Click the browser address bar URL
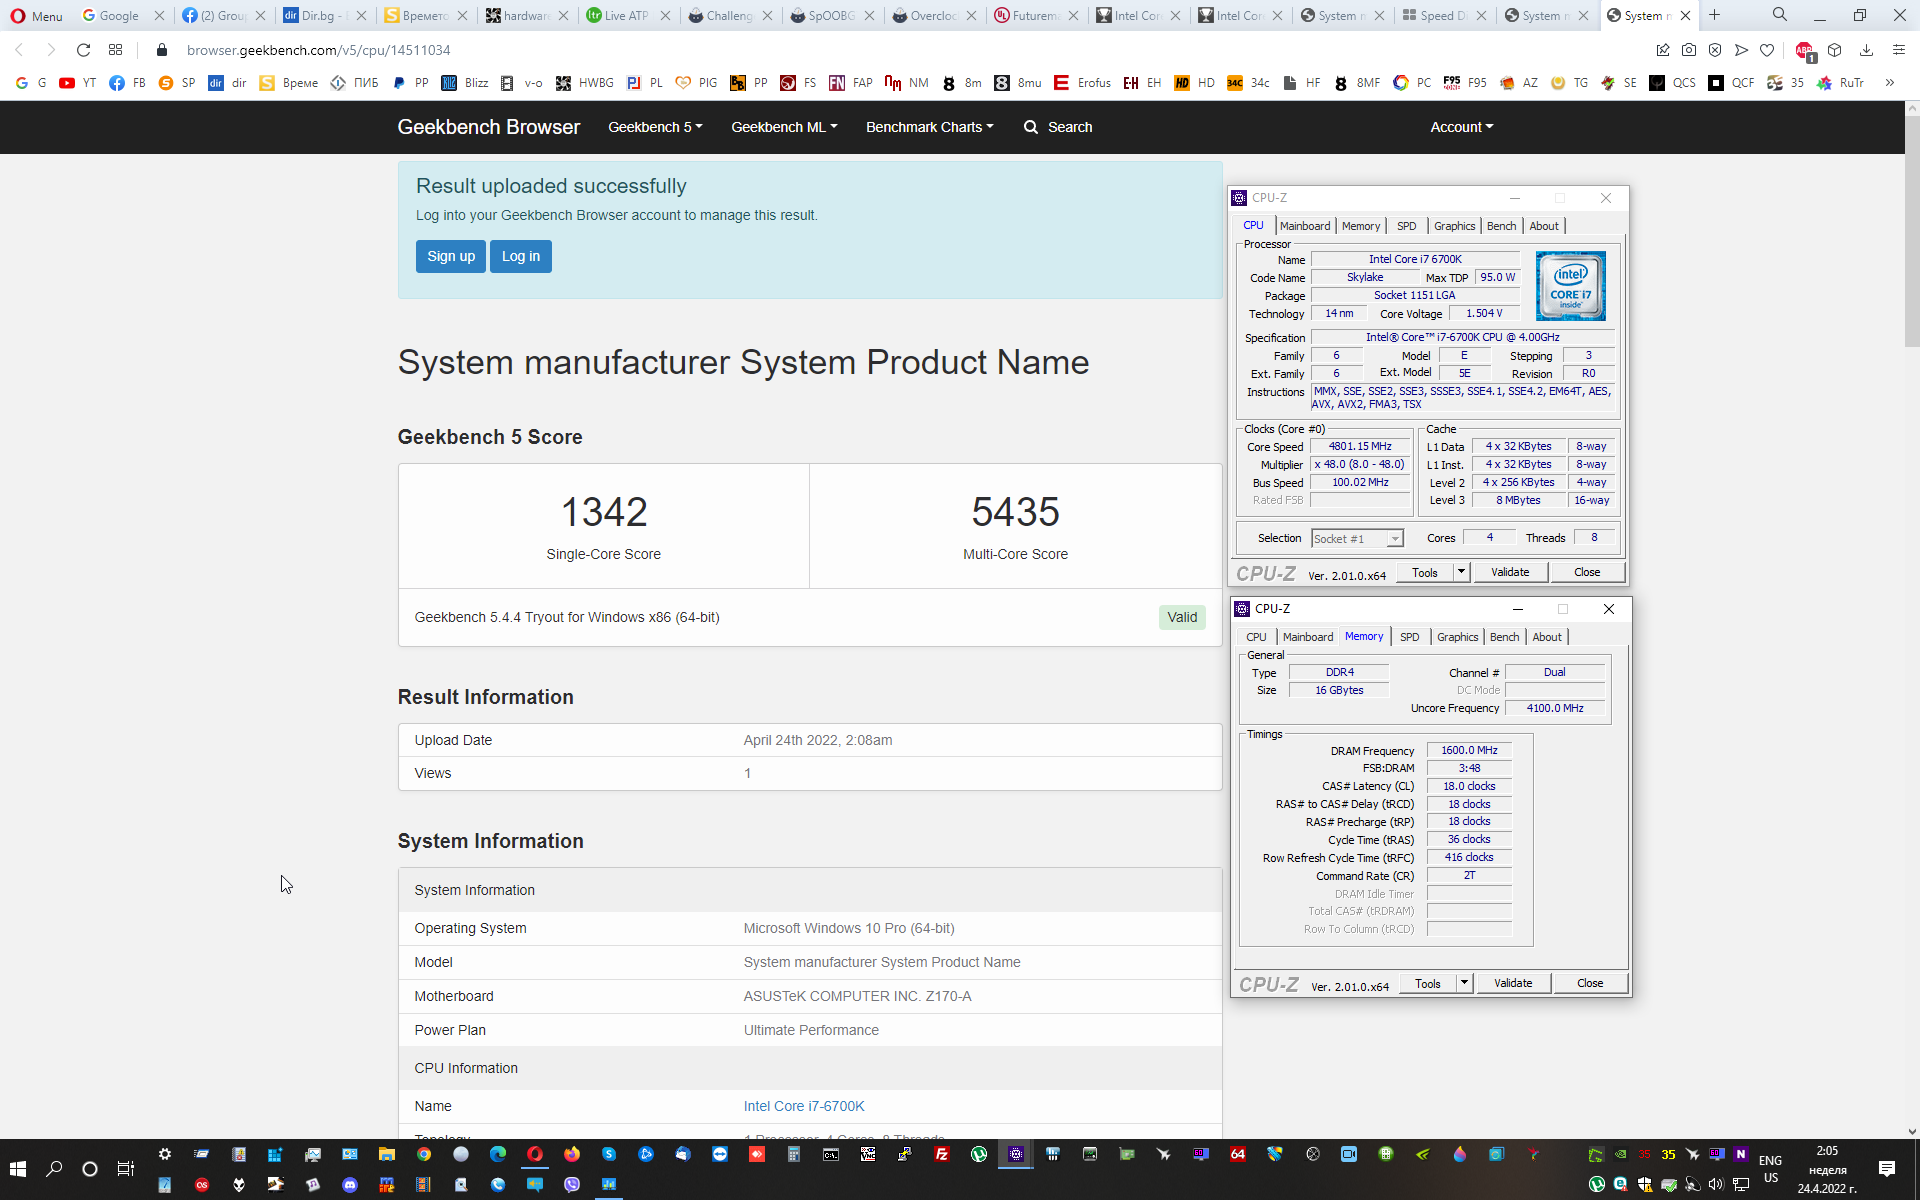1920x1200 pixels. pyautogui.click(x=318, y=50)
